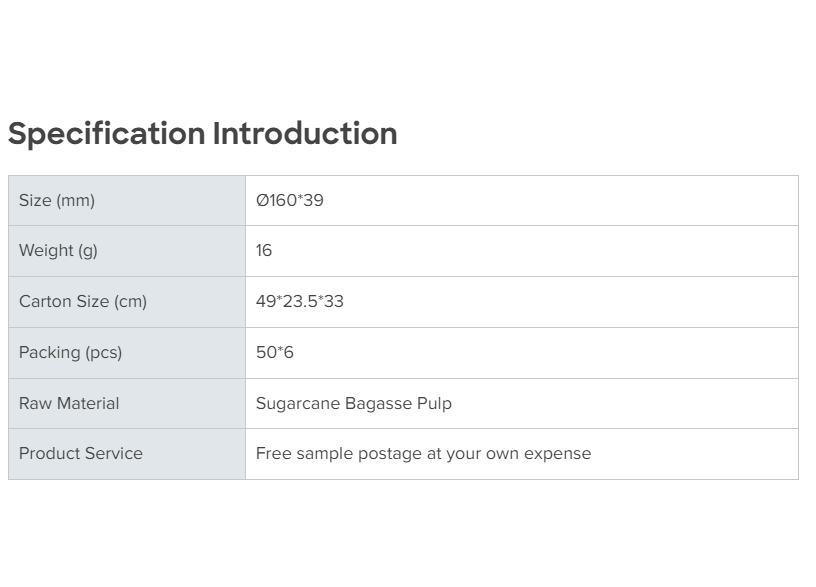Click the word "Sugarcane" in the table
Screen dimensions: 816x587
(x=298, y=403)
